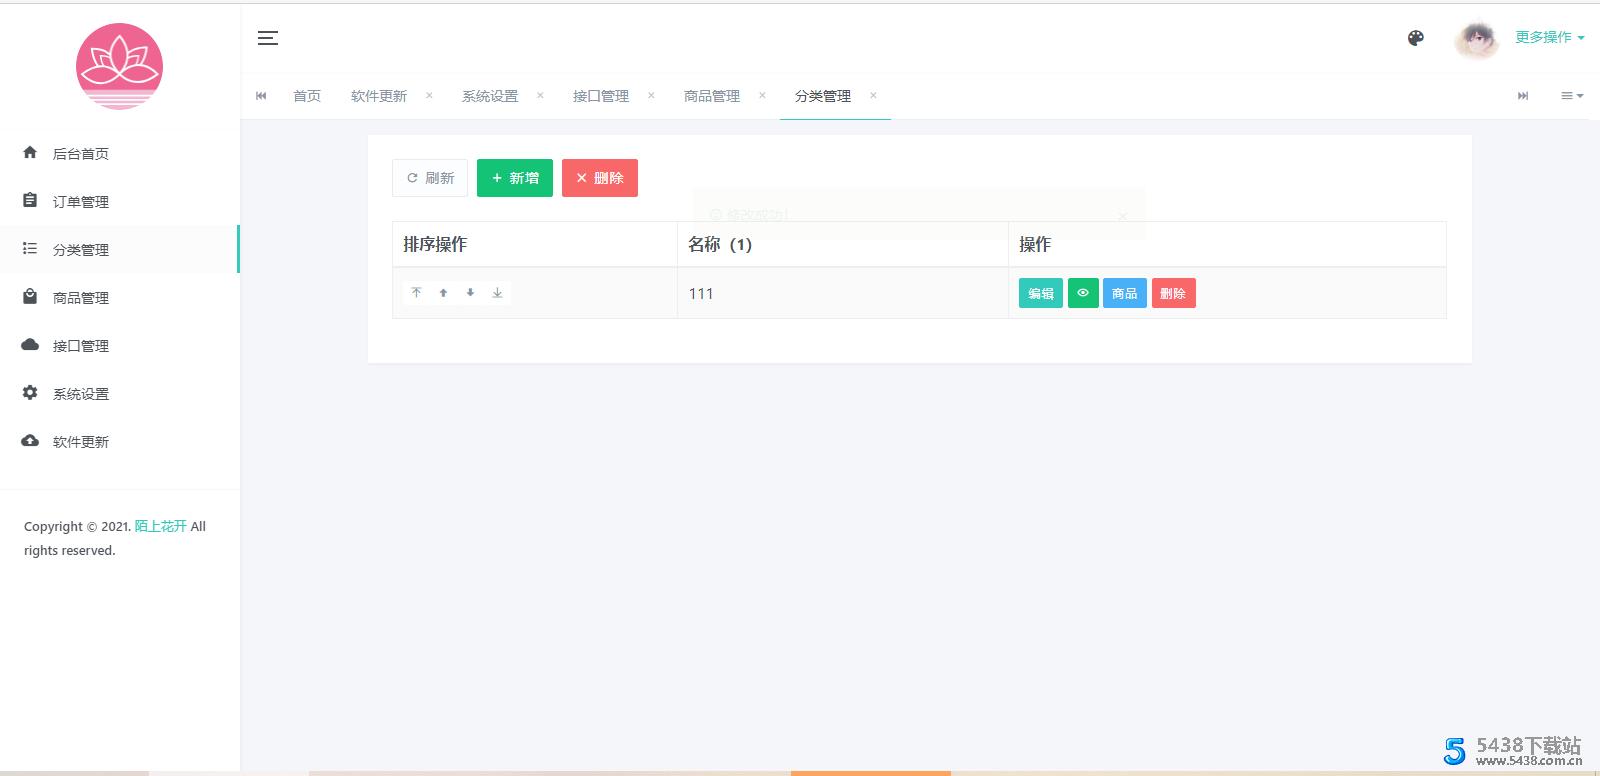Click the move-to-bottom sort arrow

coord(497,293)
